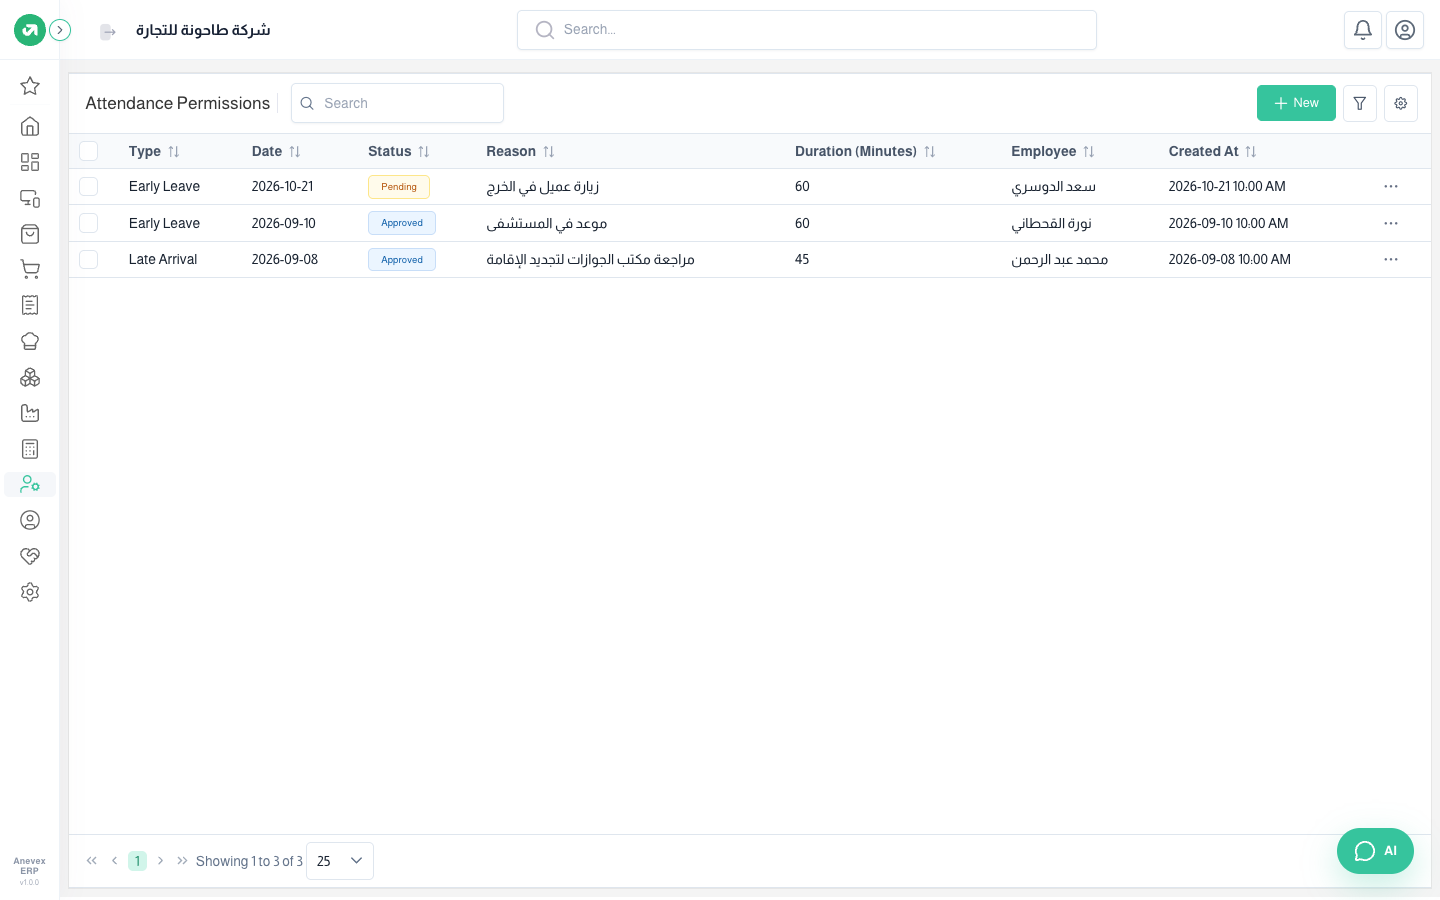This screenshot has height=900, width=1440.
Task: Open the rows-per-page dropdown showing 25
Action: [x=340, y=861]
